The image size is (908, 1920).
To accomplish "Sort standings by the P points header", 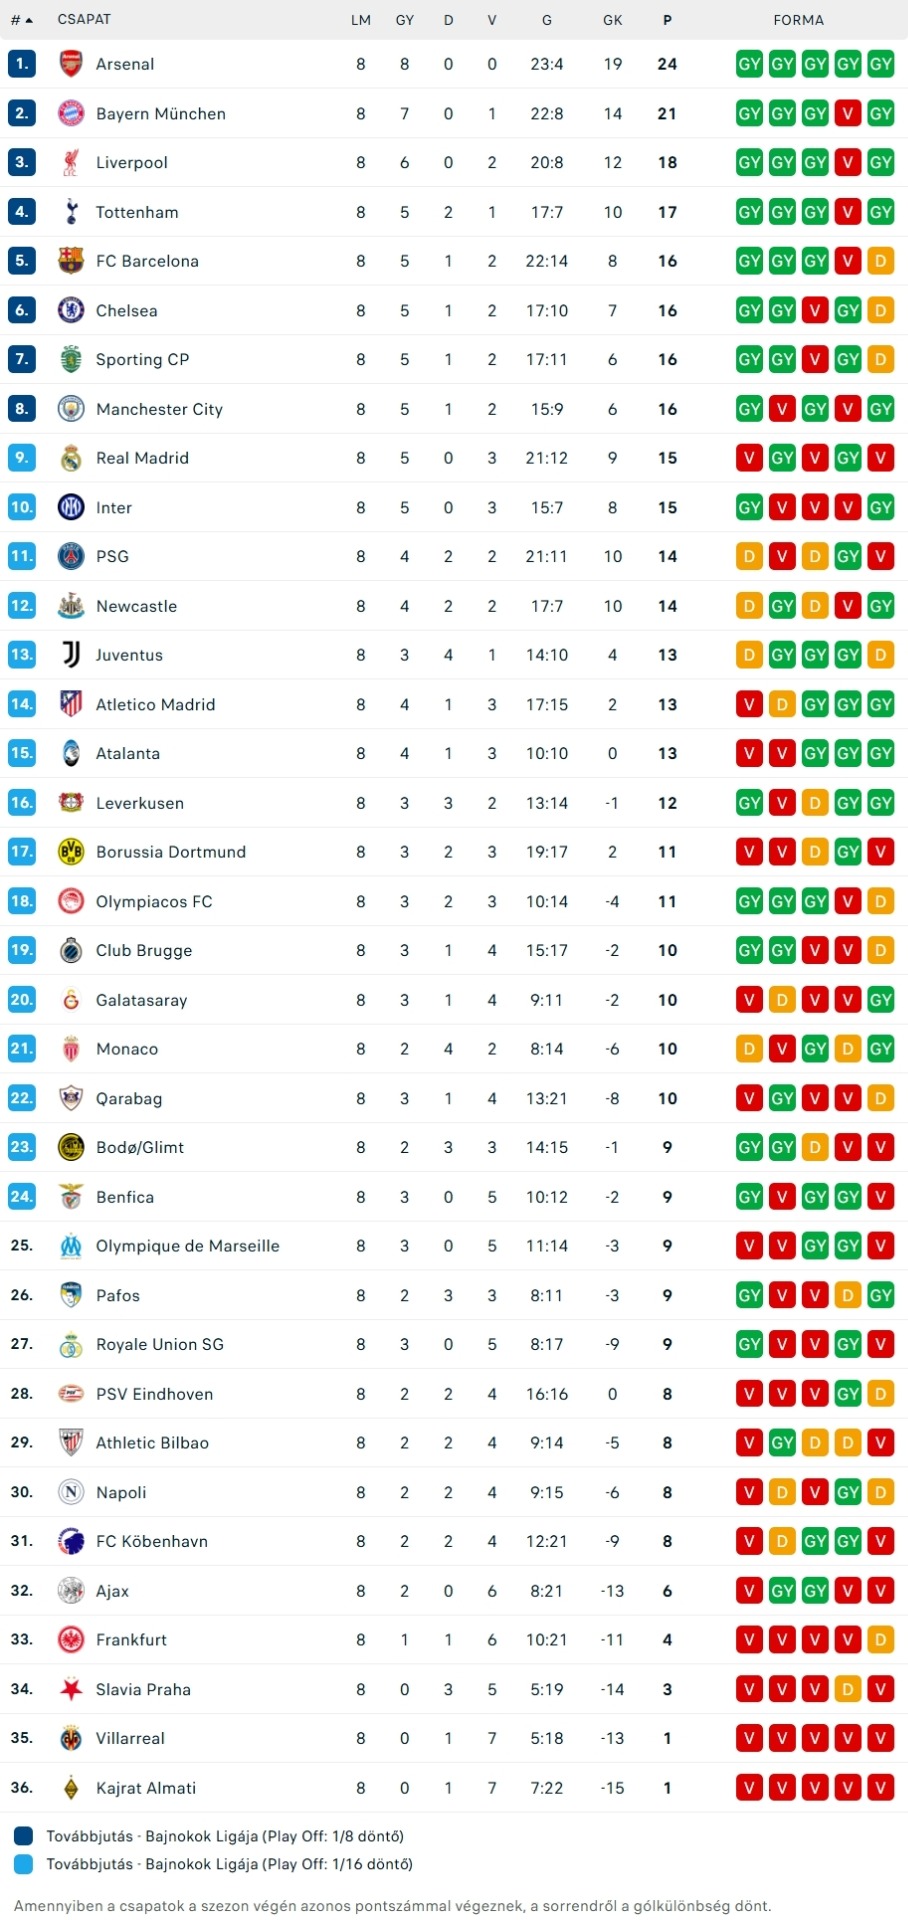I will coord(667,20).
